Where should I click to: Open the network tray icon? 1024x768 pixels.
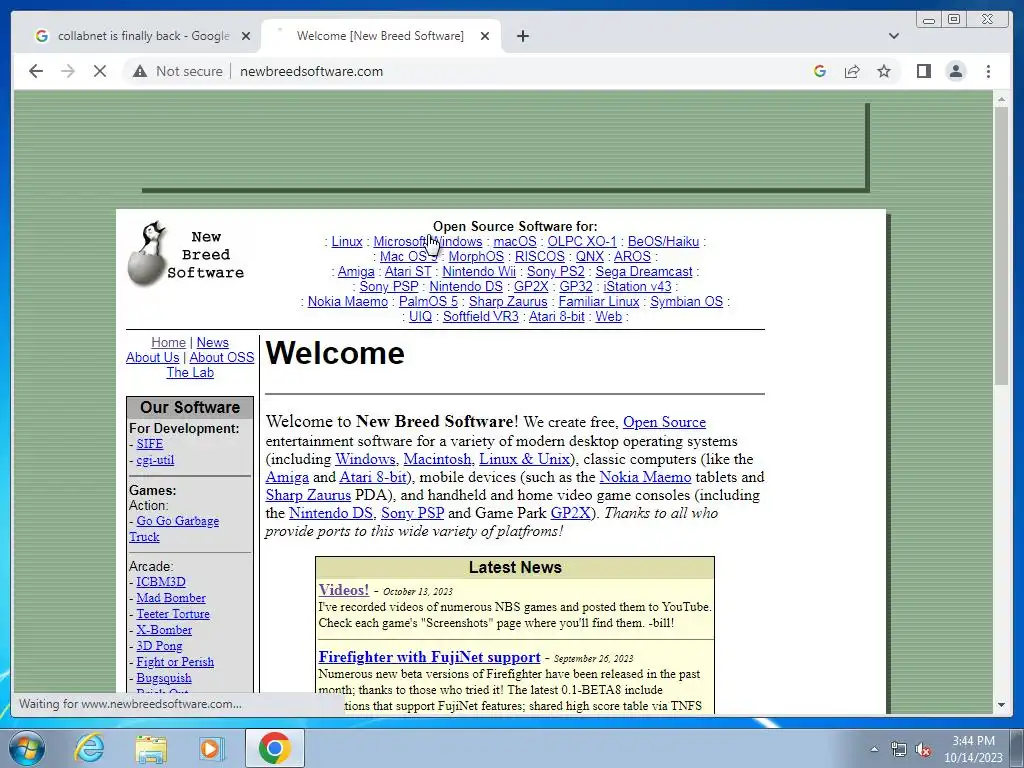pyautogui.click(x=899, y=749)
